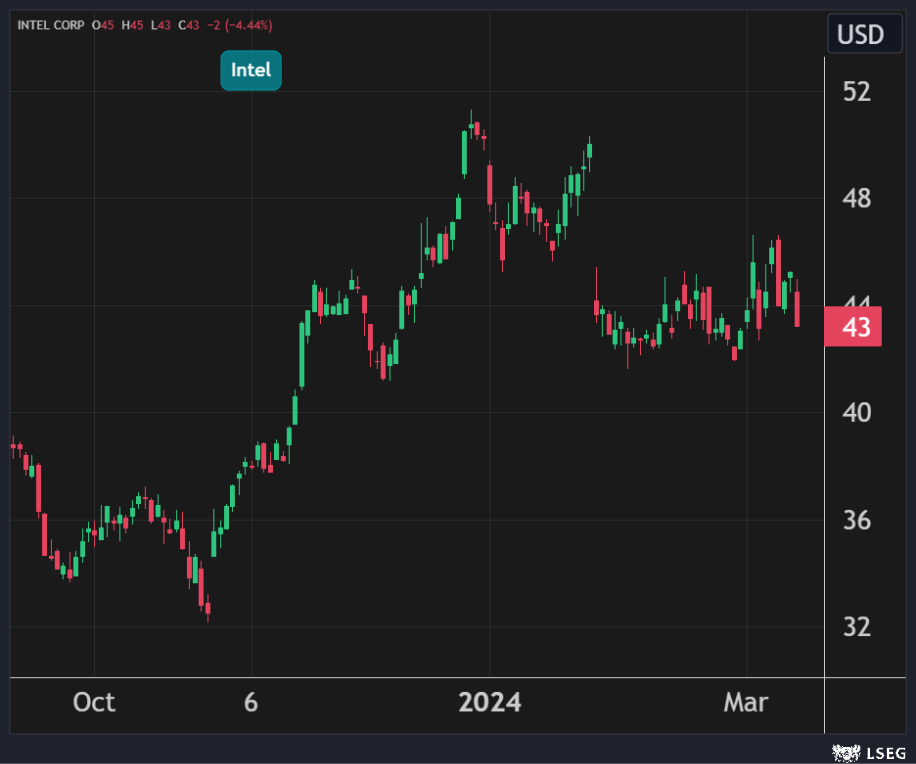This screenshot has height=764, width=916.
Task: Click the high value H45 in legend
Action: tap(132, 25)
